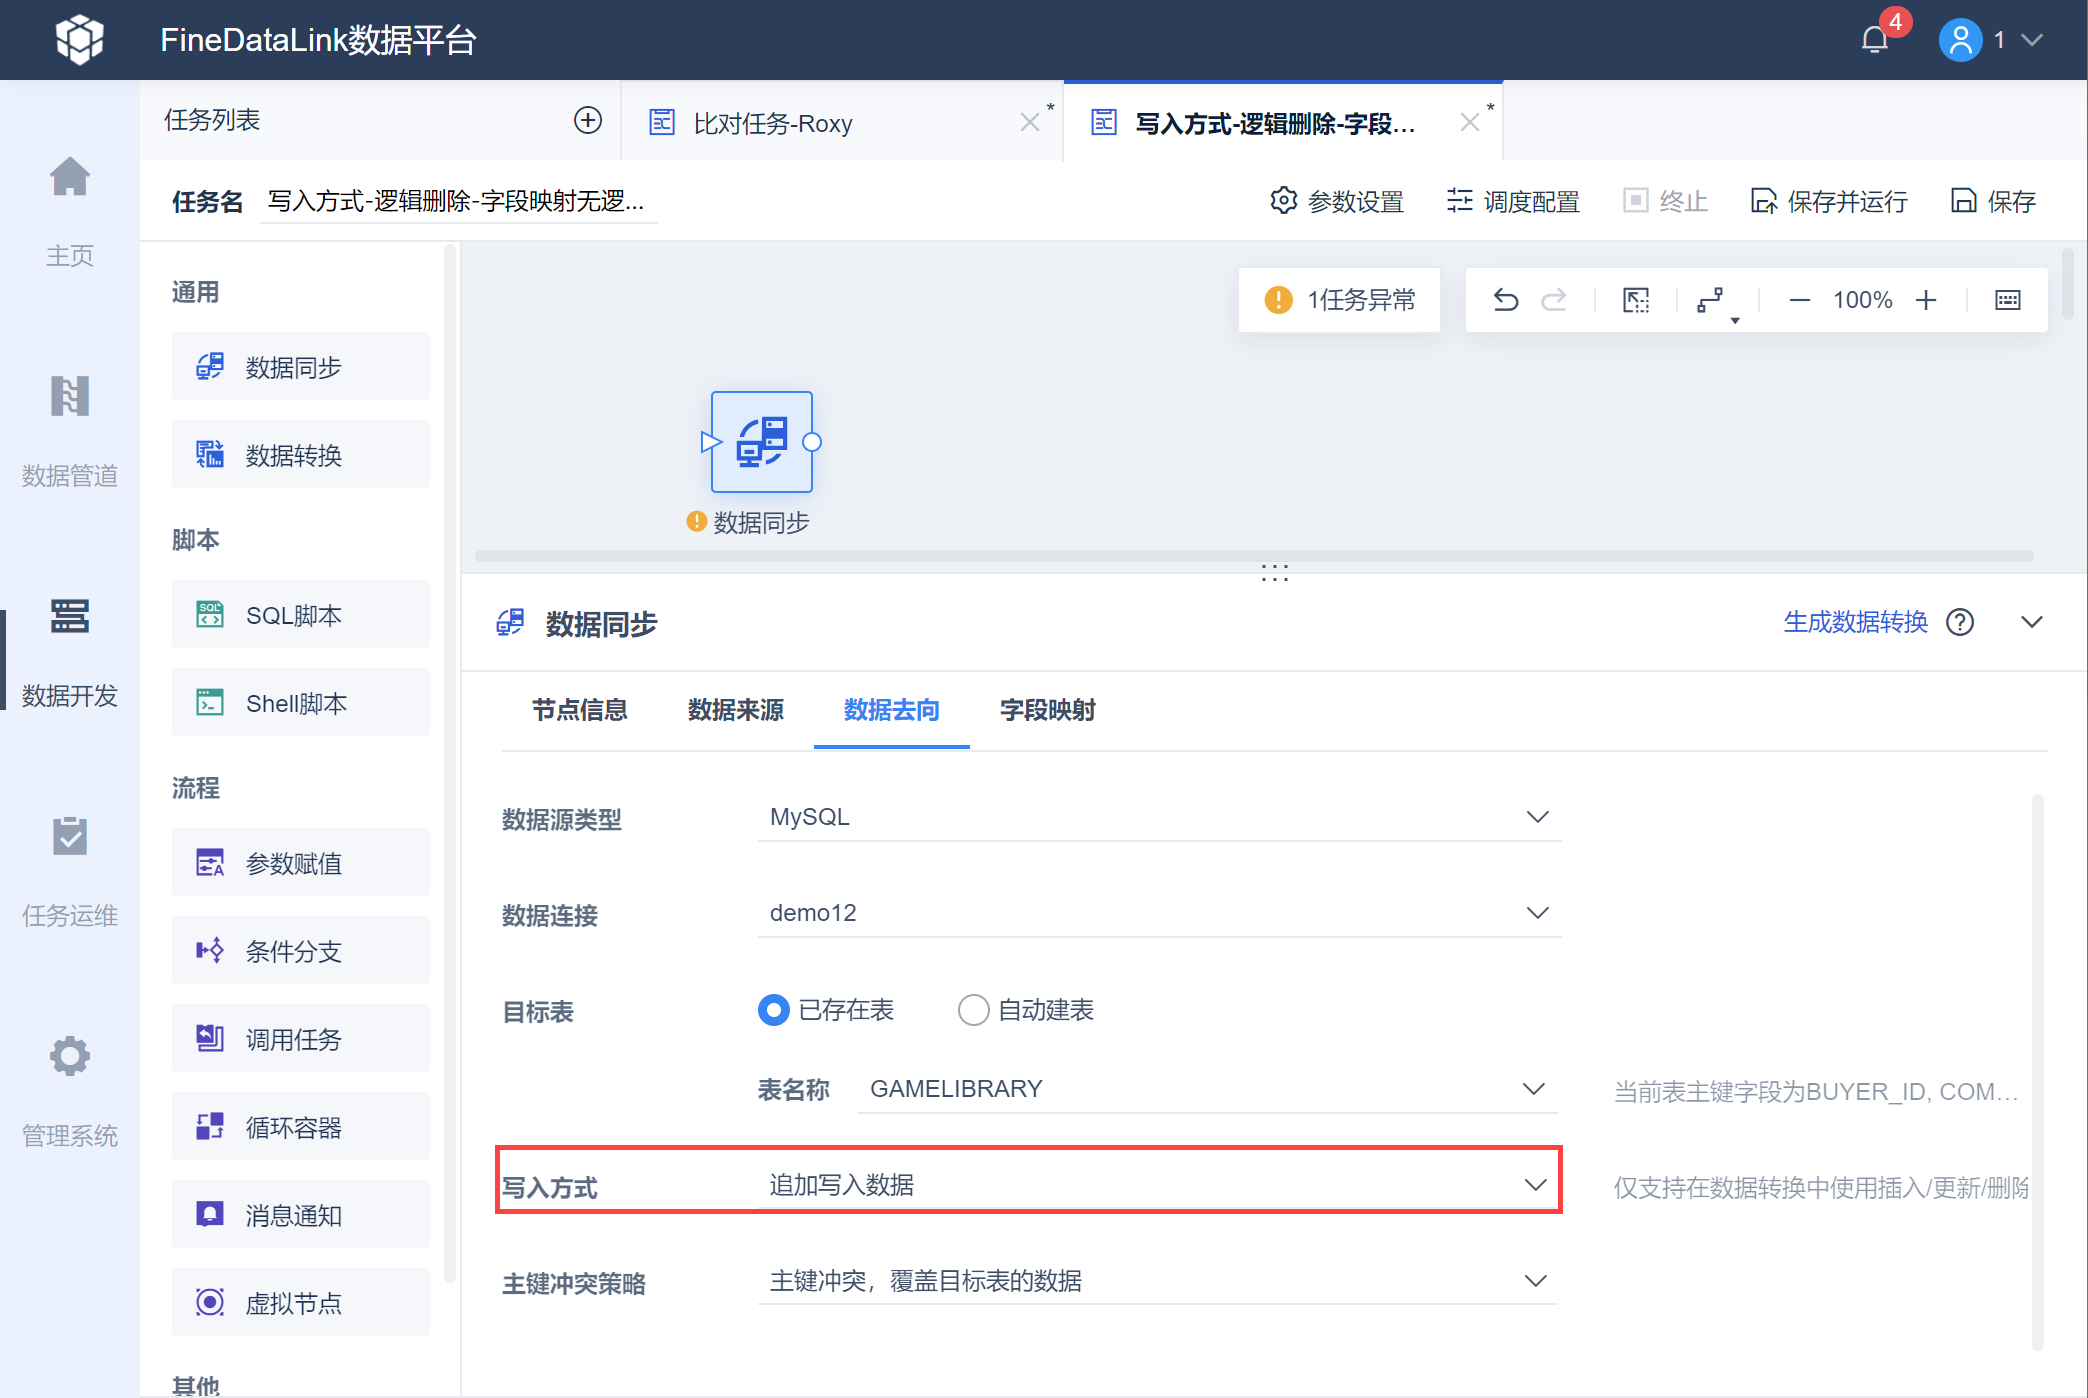Click the zoom in plus icon
This screenshot has height=1398, width=2088.
pos(1926,300)
